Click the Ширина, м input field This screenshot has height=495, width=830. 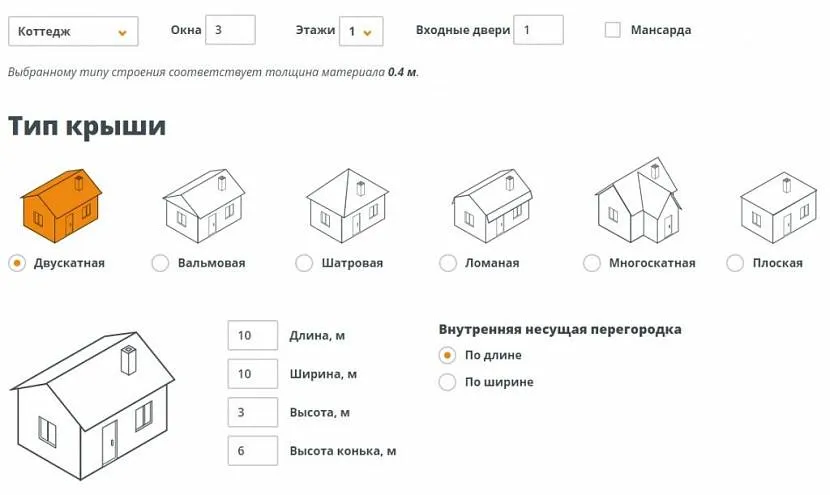pos(252,374)
